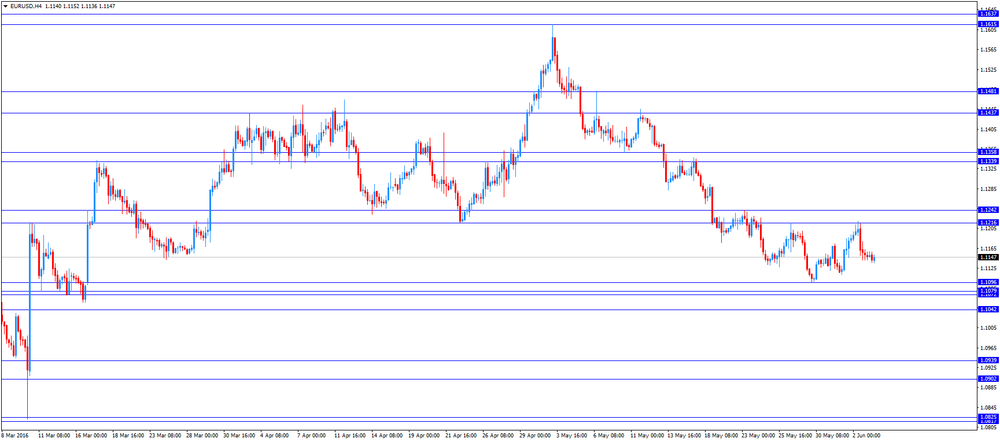1000x442 pixels.
Task: Click the 23 Mar 08:00 time label
Action: pyautogui.click(x=165, y=436)
